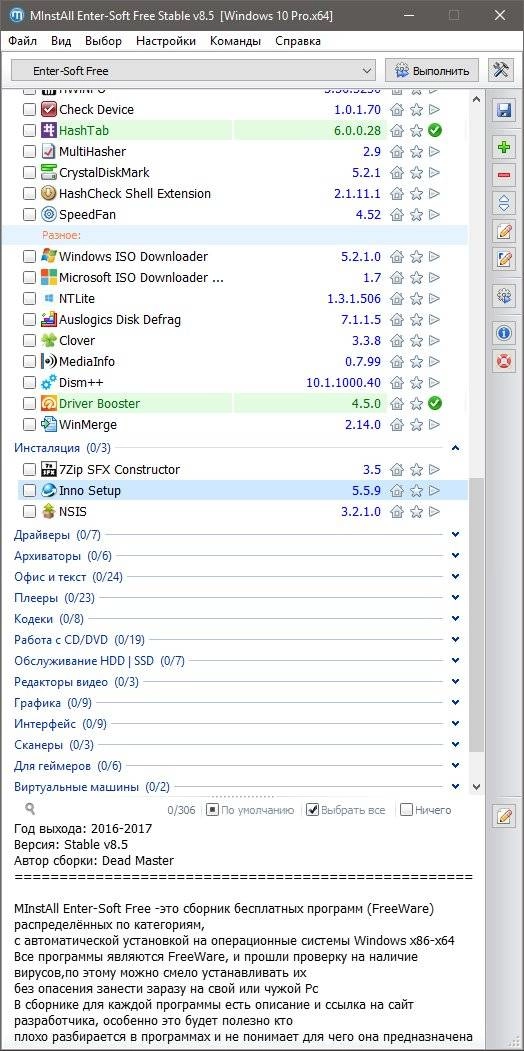The height and width of the screenshot is (1051, 524).
Task: Expand the Графика category
Action: [456, 702]
